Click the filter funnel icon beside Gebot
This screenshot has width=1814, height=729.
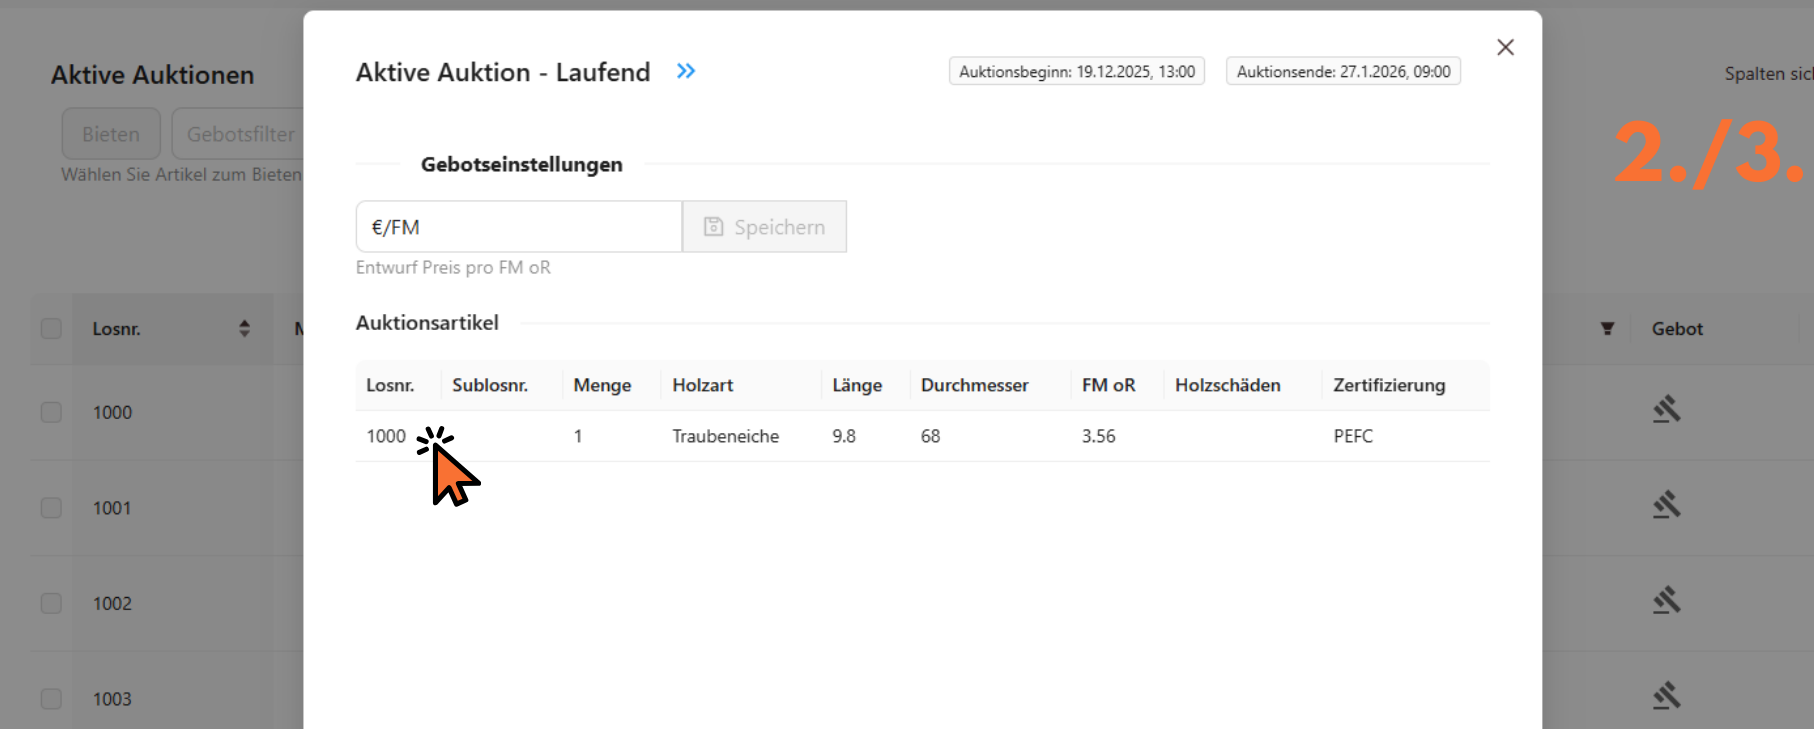[x=1607, y=329]
